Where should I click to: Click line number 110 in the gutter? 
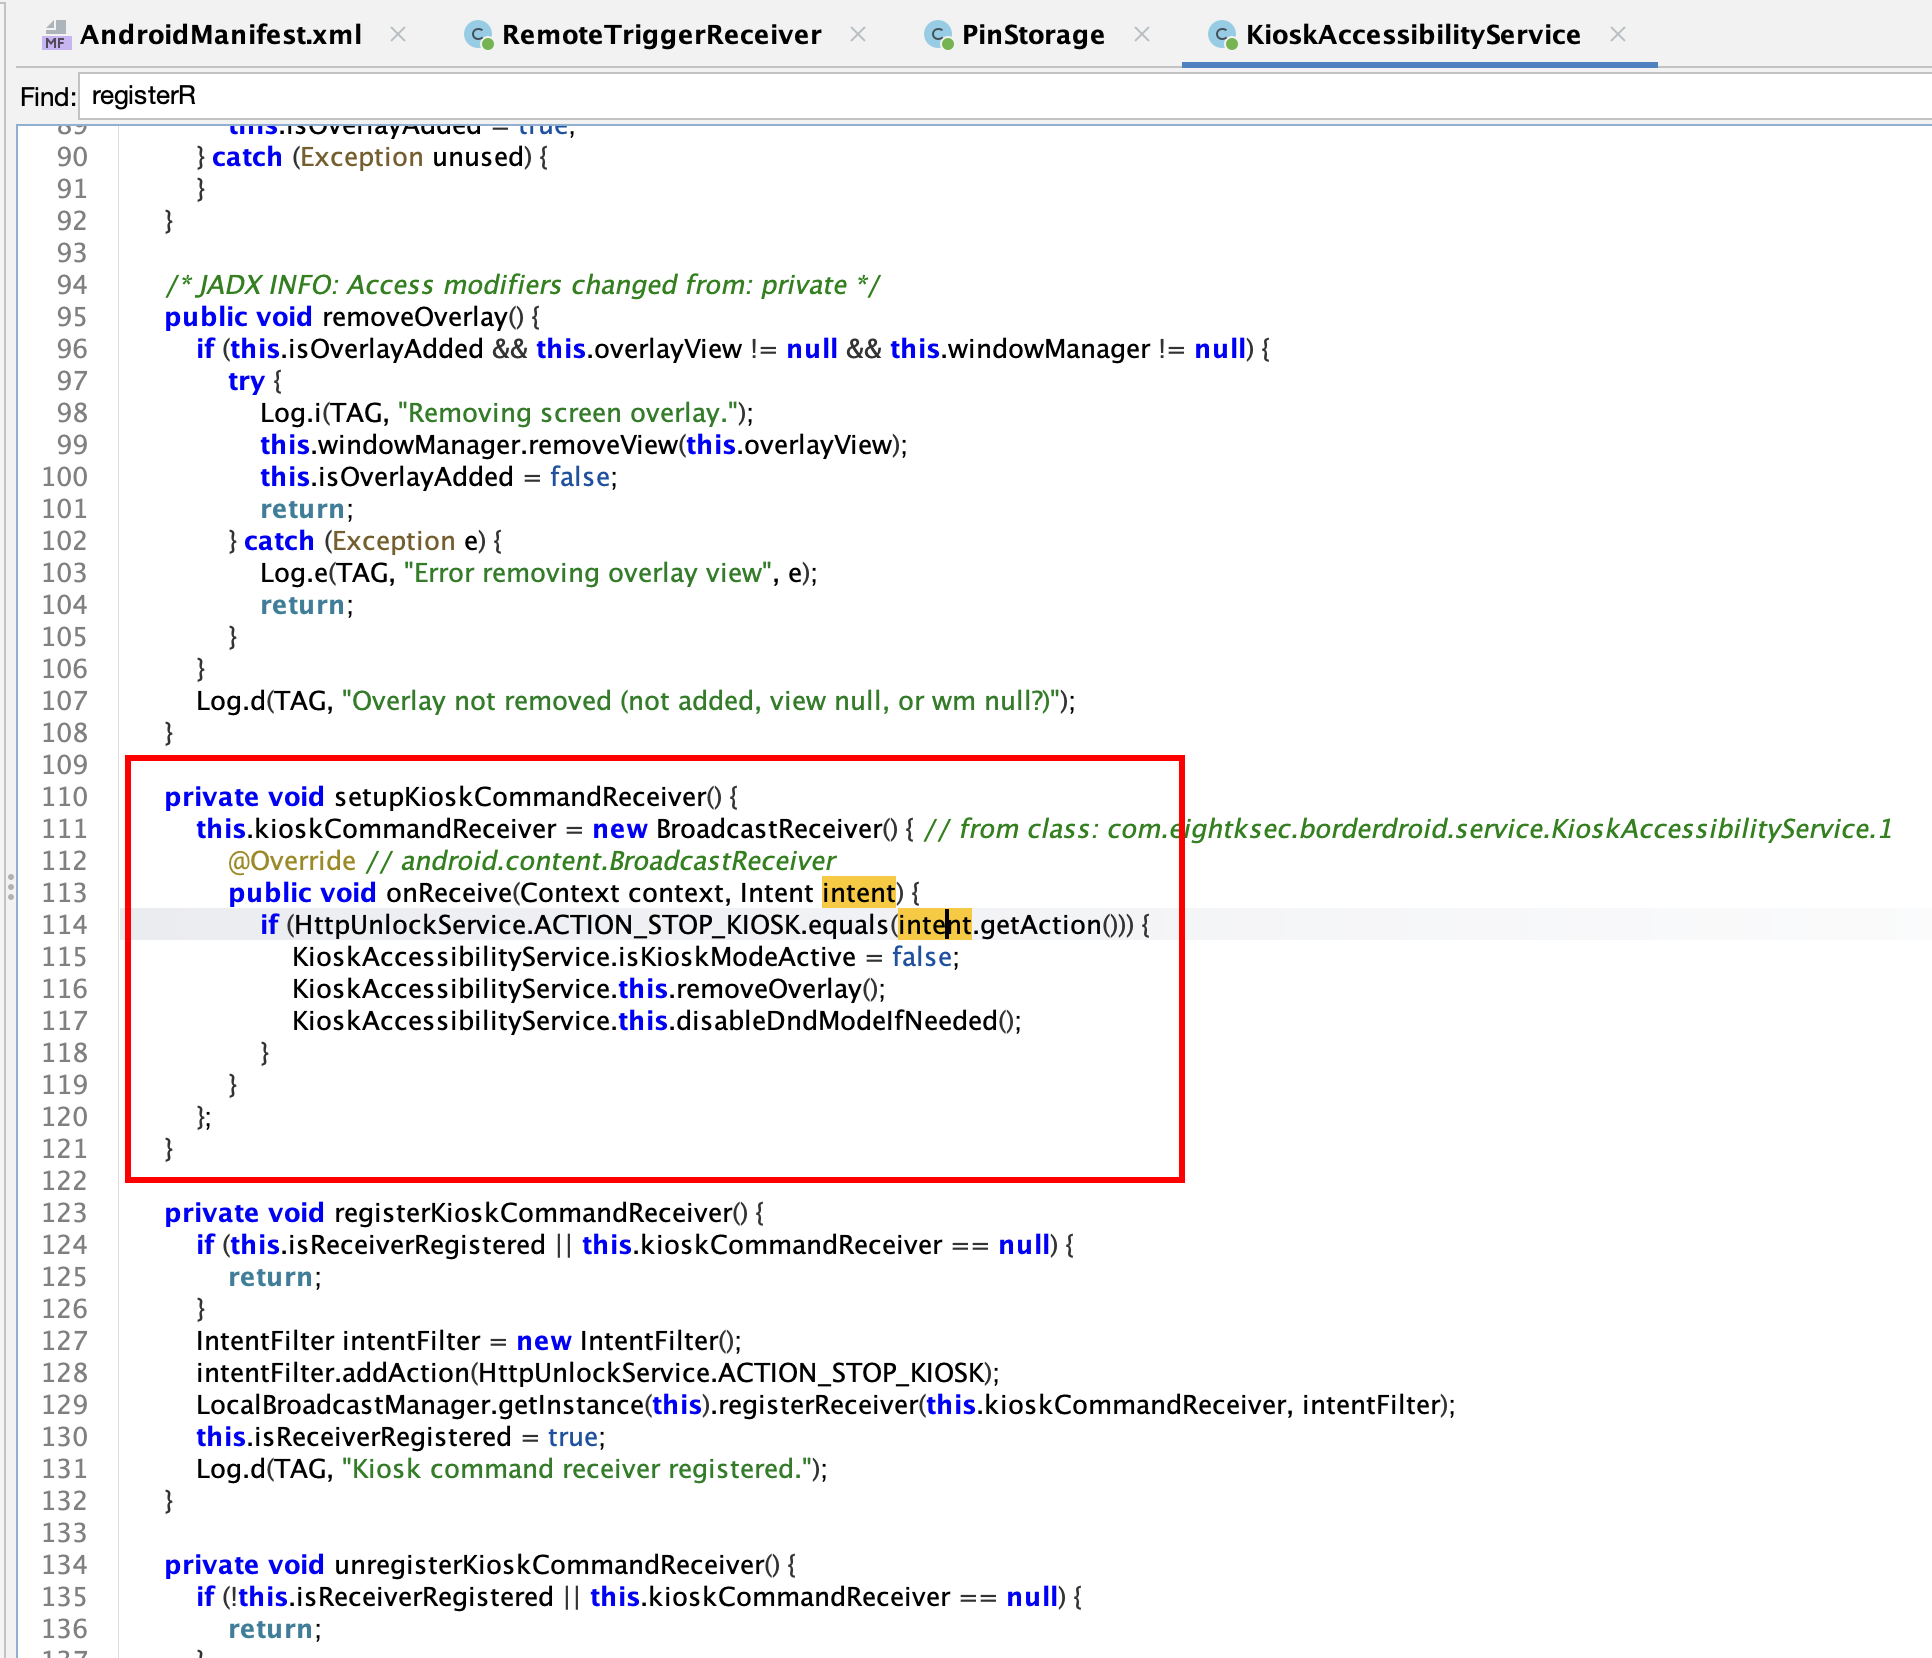point(65,797)
